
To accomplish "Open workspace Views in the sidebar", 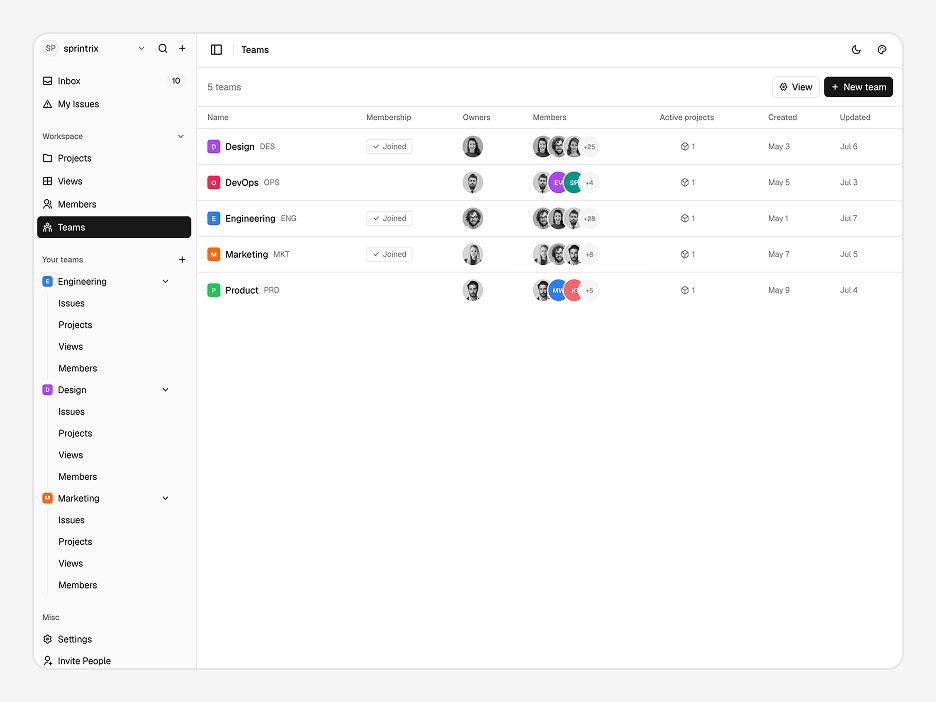I will (114, 181).
